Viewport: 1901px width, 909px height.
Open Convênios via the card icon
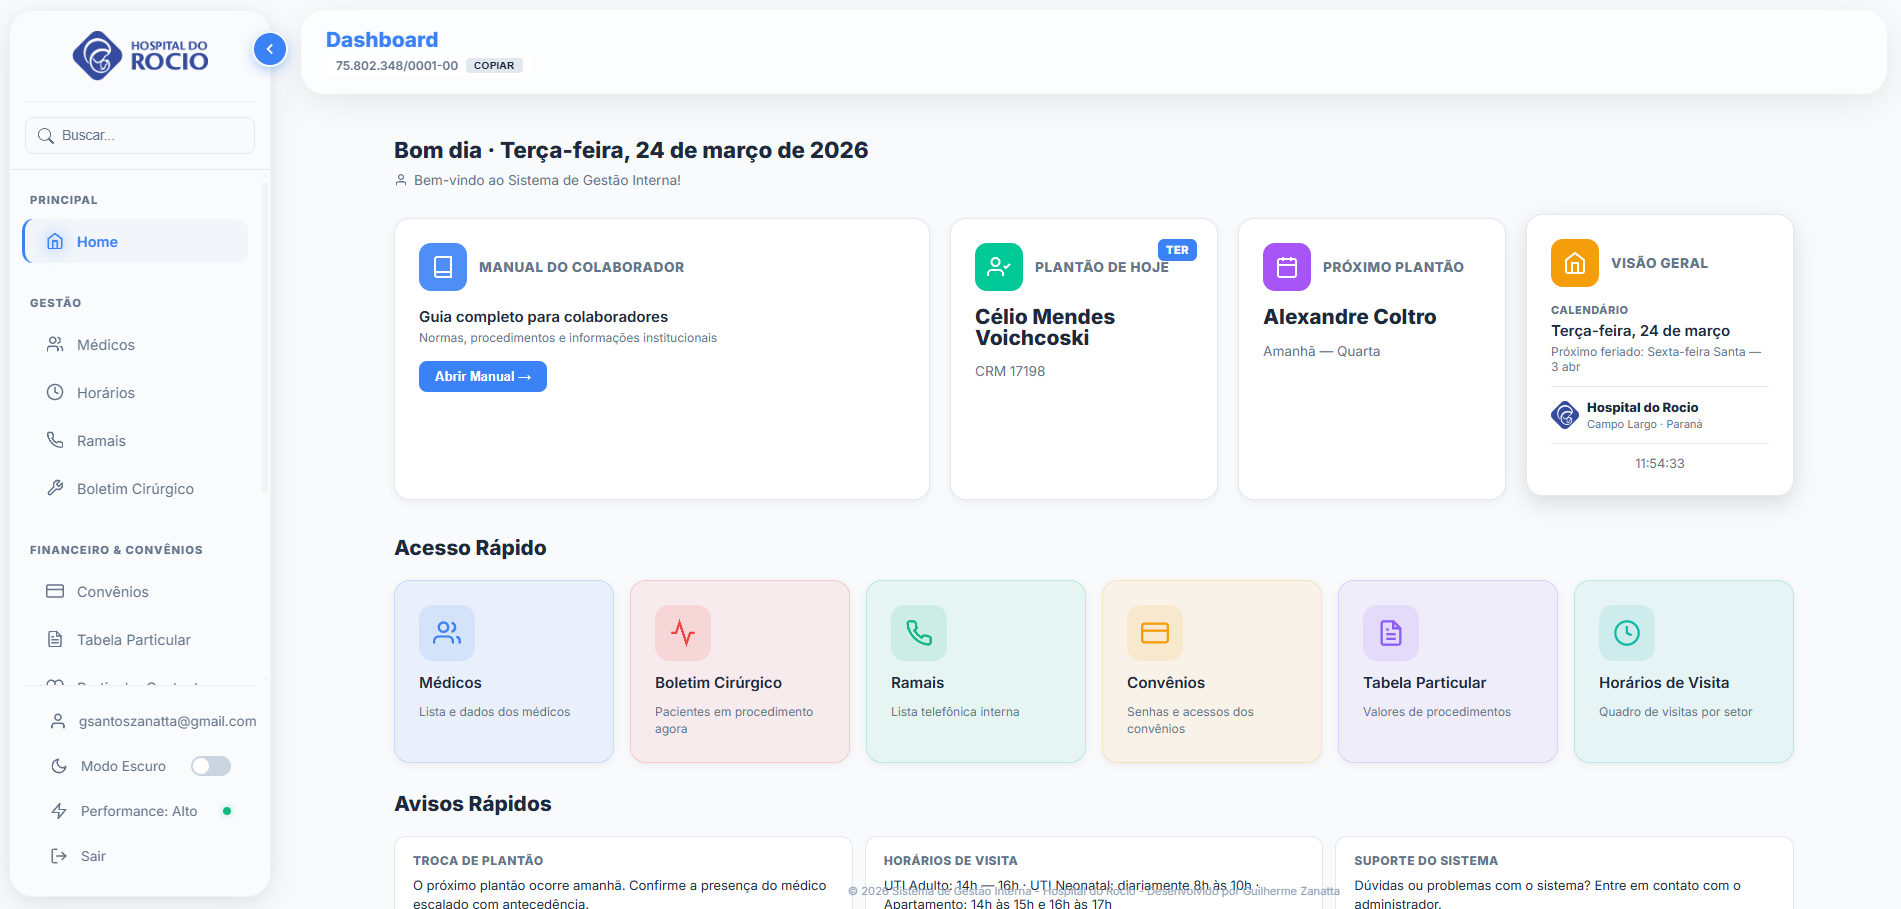coord(55,591)
